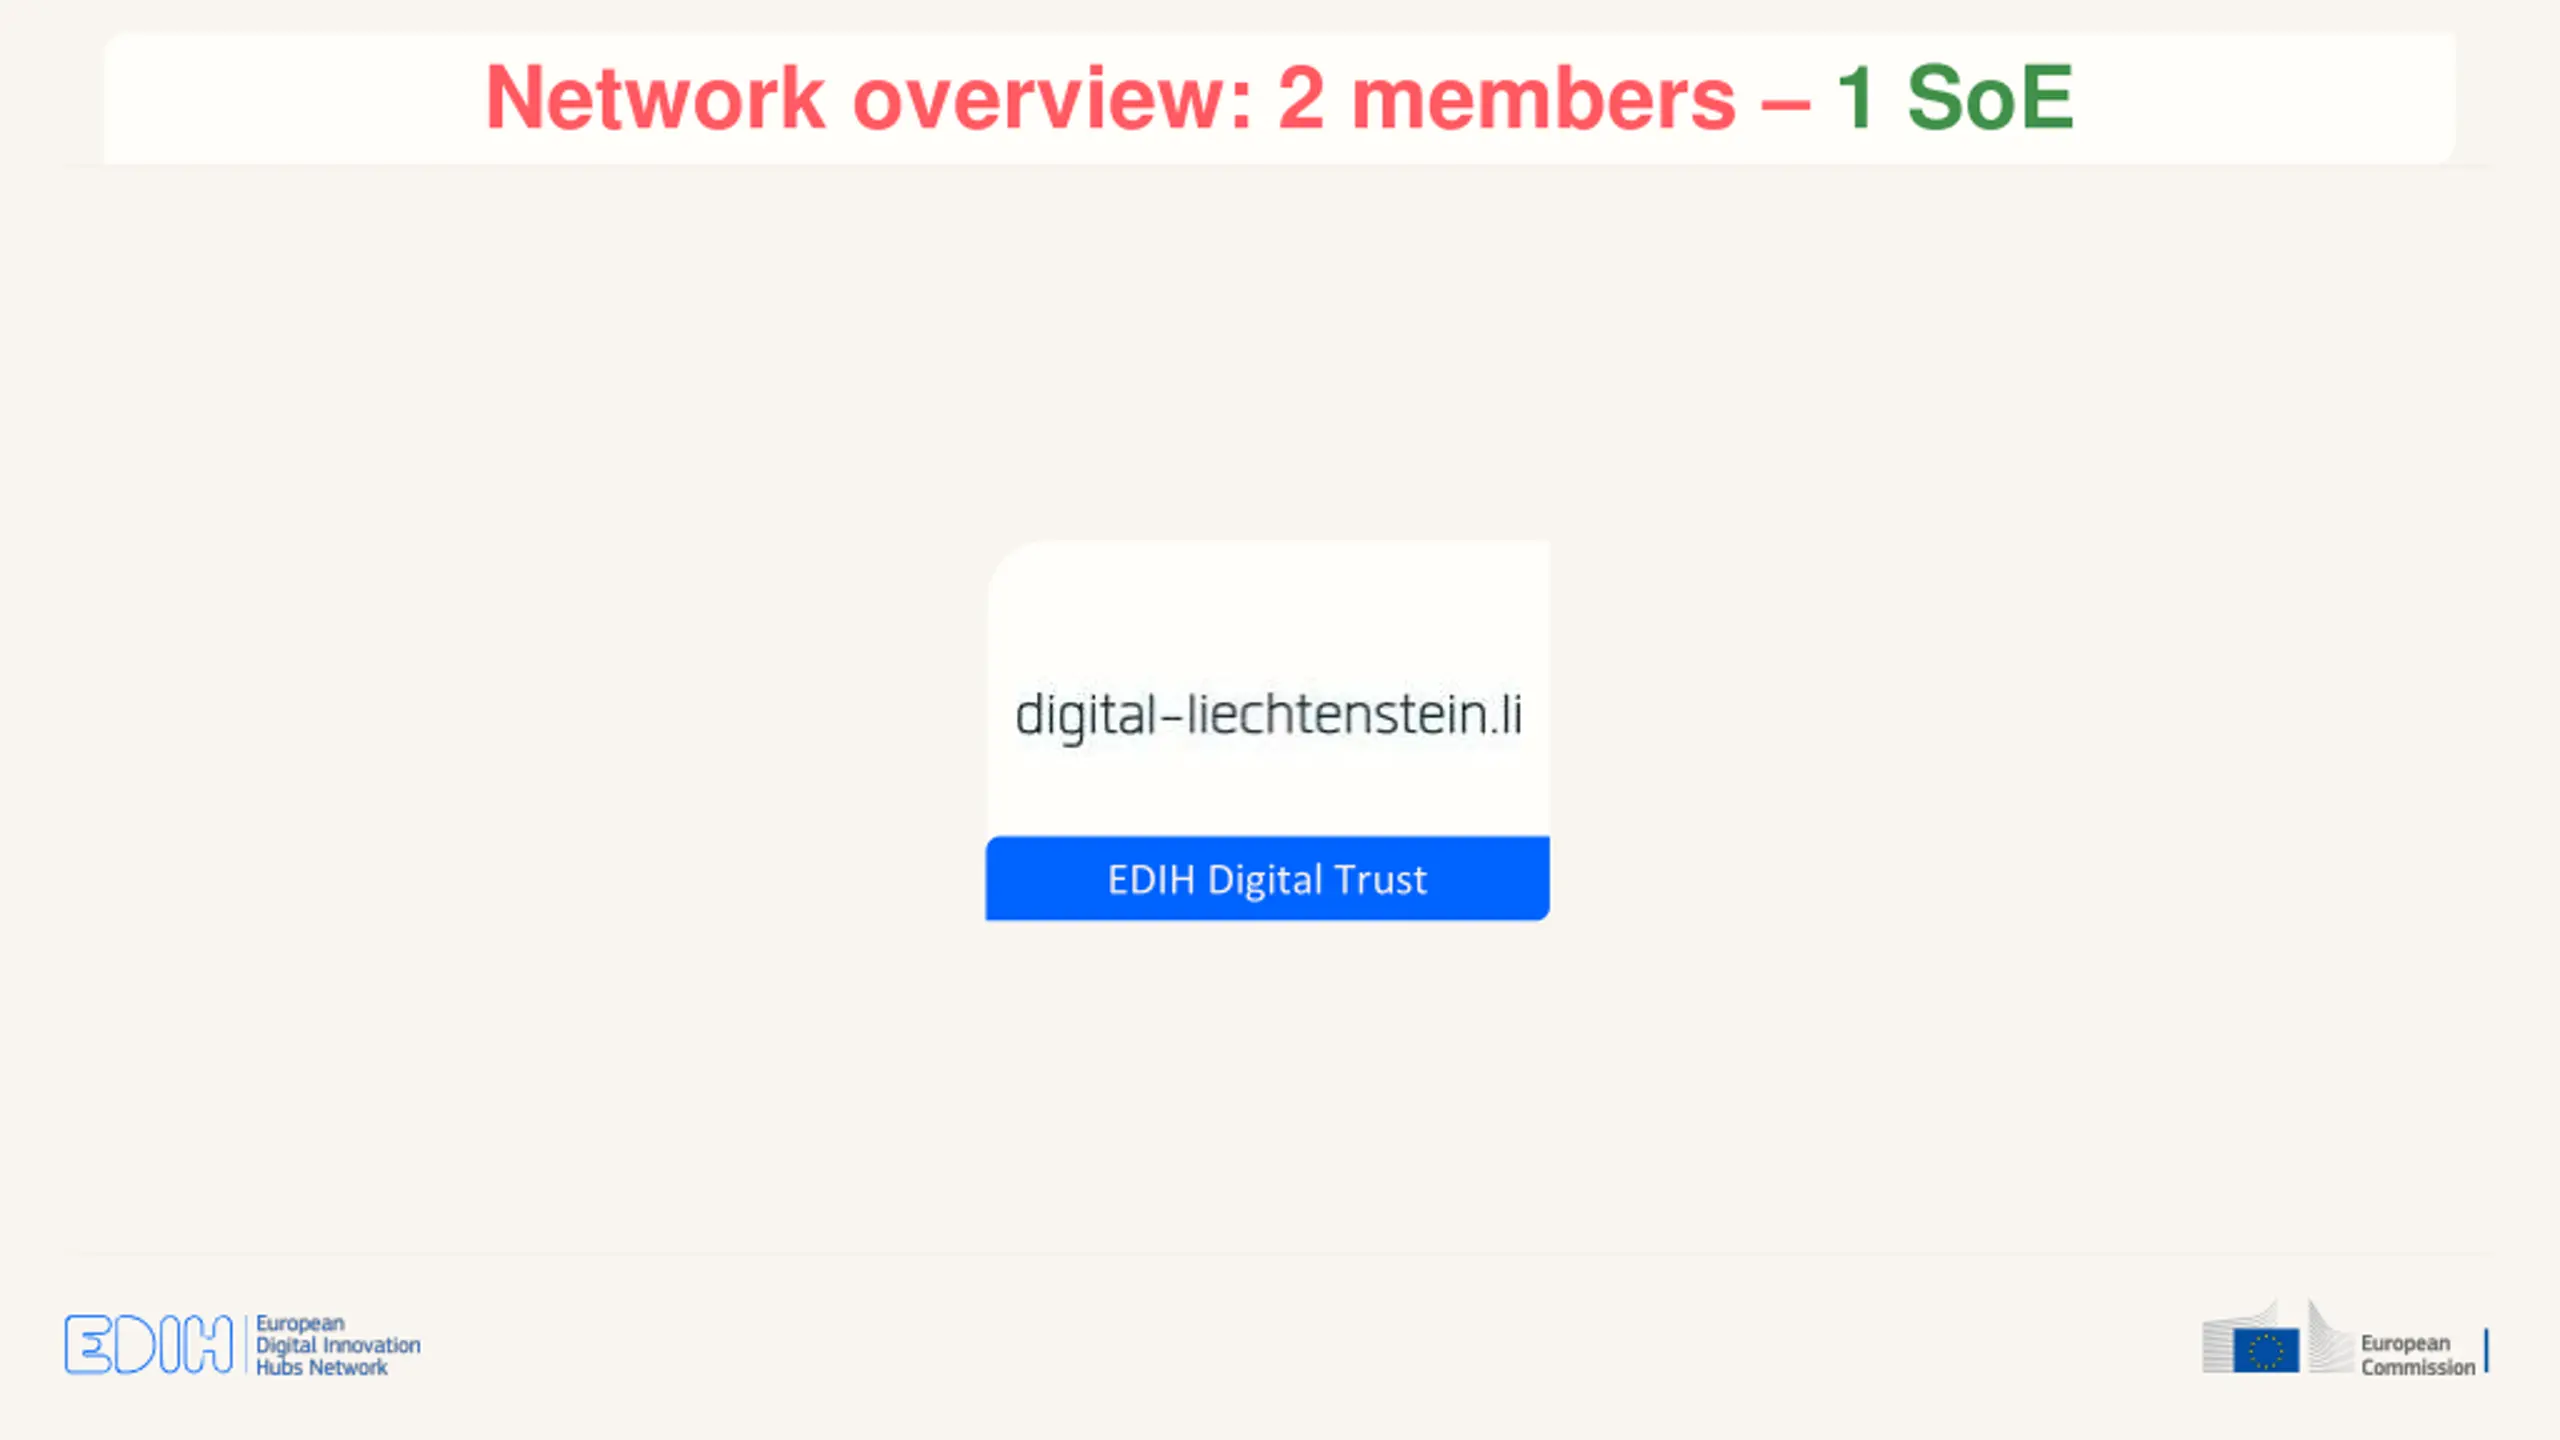Open the digital-liechtenstein.li member card
2560x1440 pixels.
click(x=1267, y=730)
